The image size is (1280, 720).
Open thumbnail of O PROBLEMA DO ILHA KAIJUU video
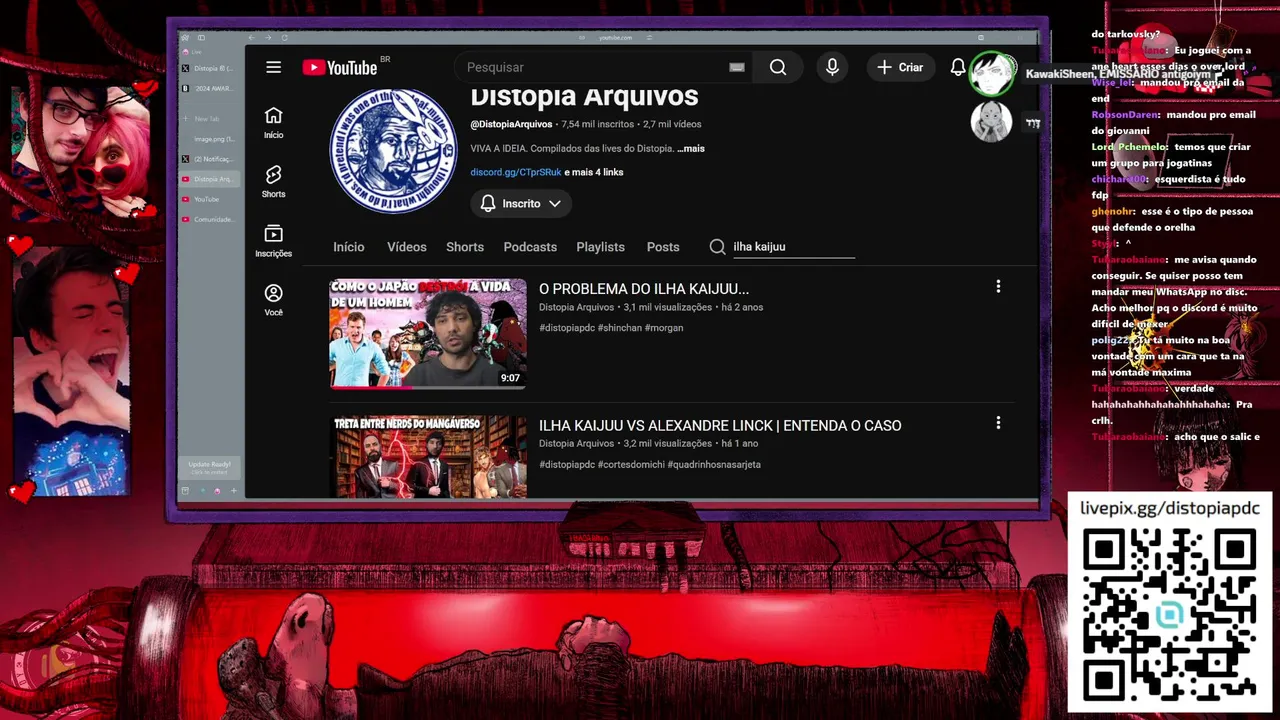[428, 333]
